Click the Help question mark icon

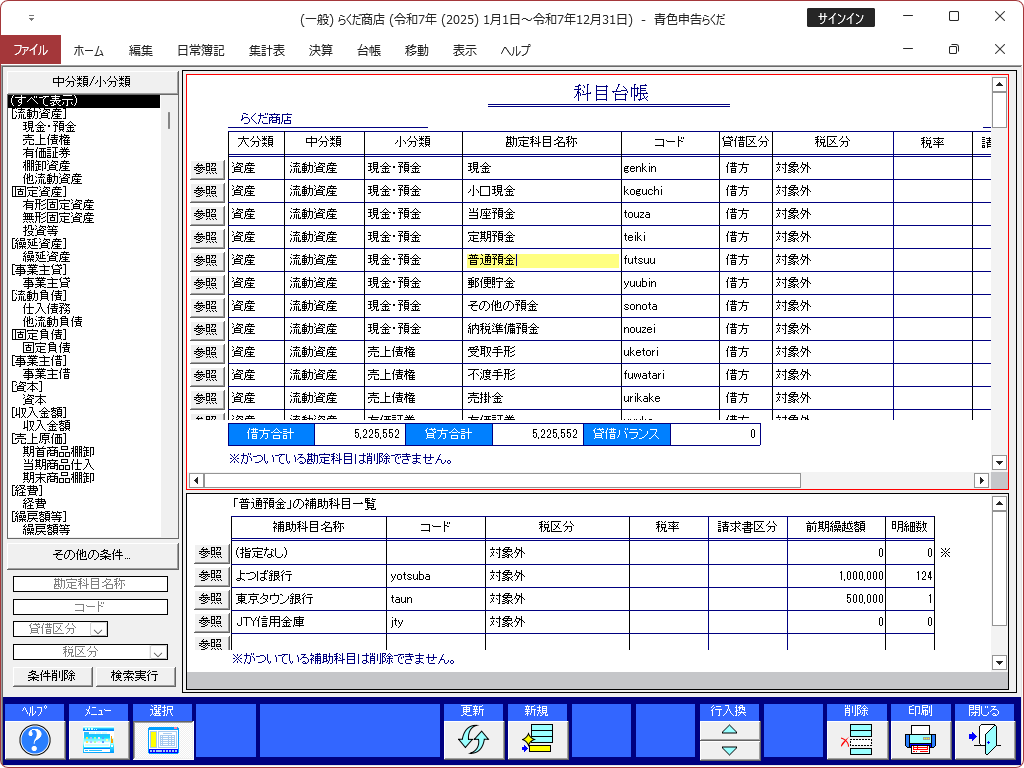click(35, 740)
